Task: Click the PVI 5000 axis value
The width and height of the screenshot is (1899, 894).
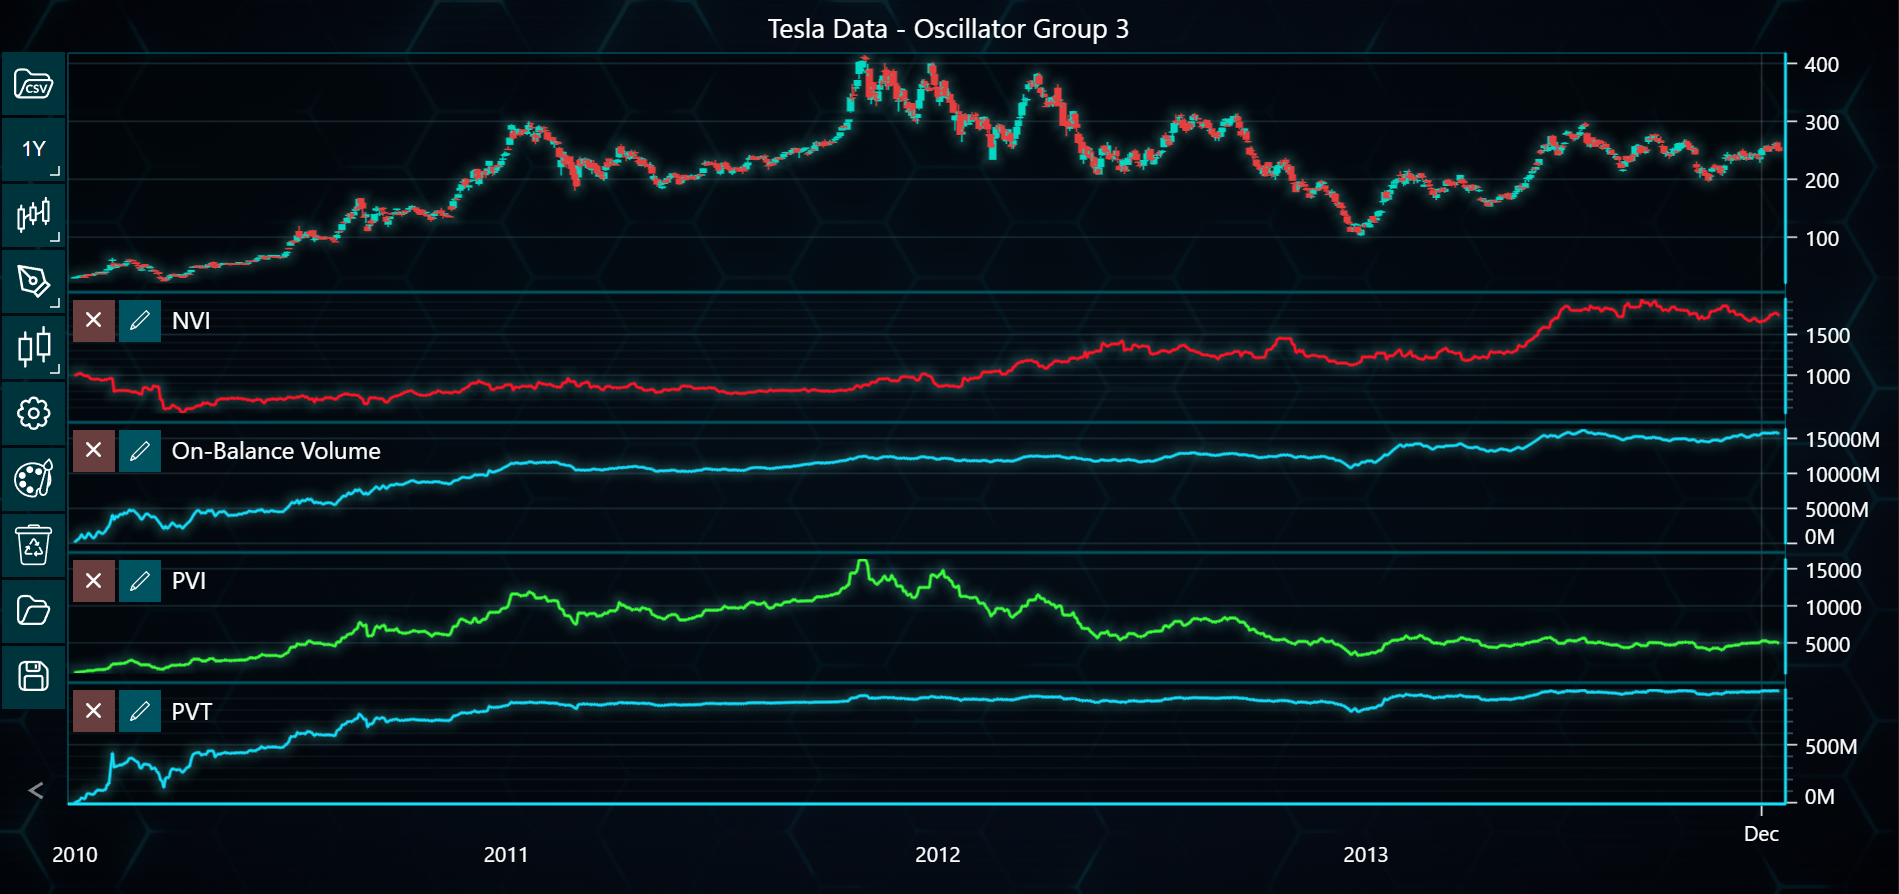Action: coord(1828,645)
